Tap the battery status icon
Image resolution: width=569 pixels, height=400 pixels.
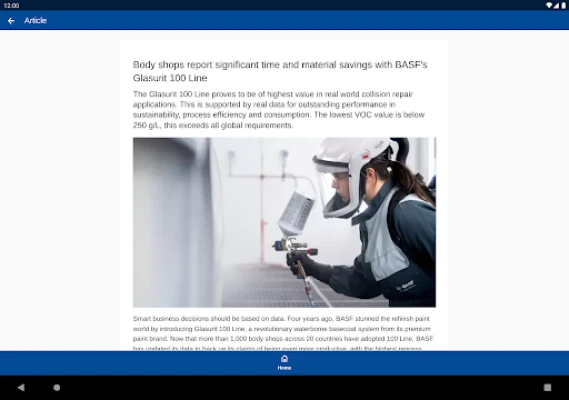pos(564,5)
